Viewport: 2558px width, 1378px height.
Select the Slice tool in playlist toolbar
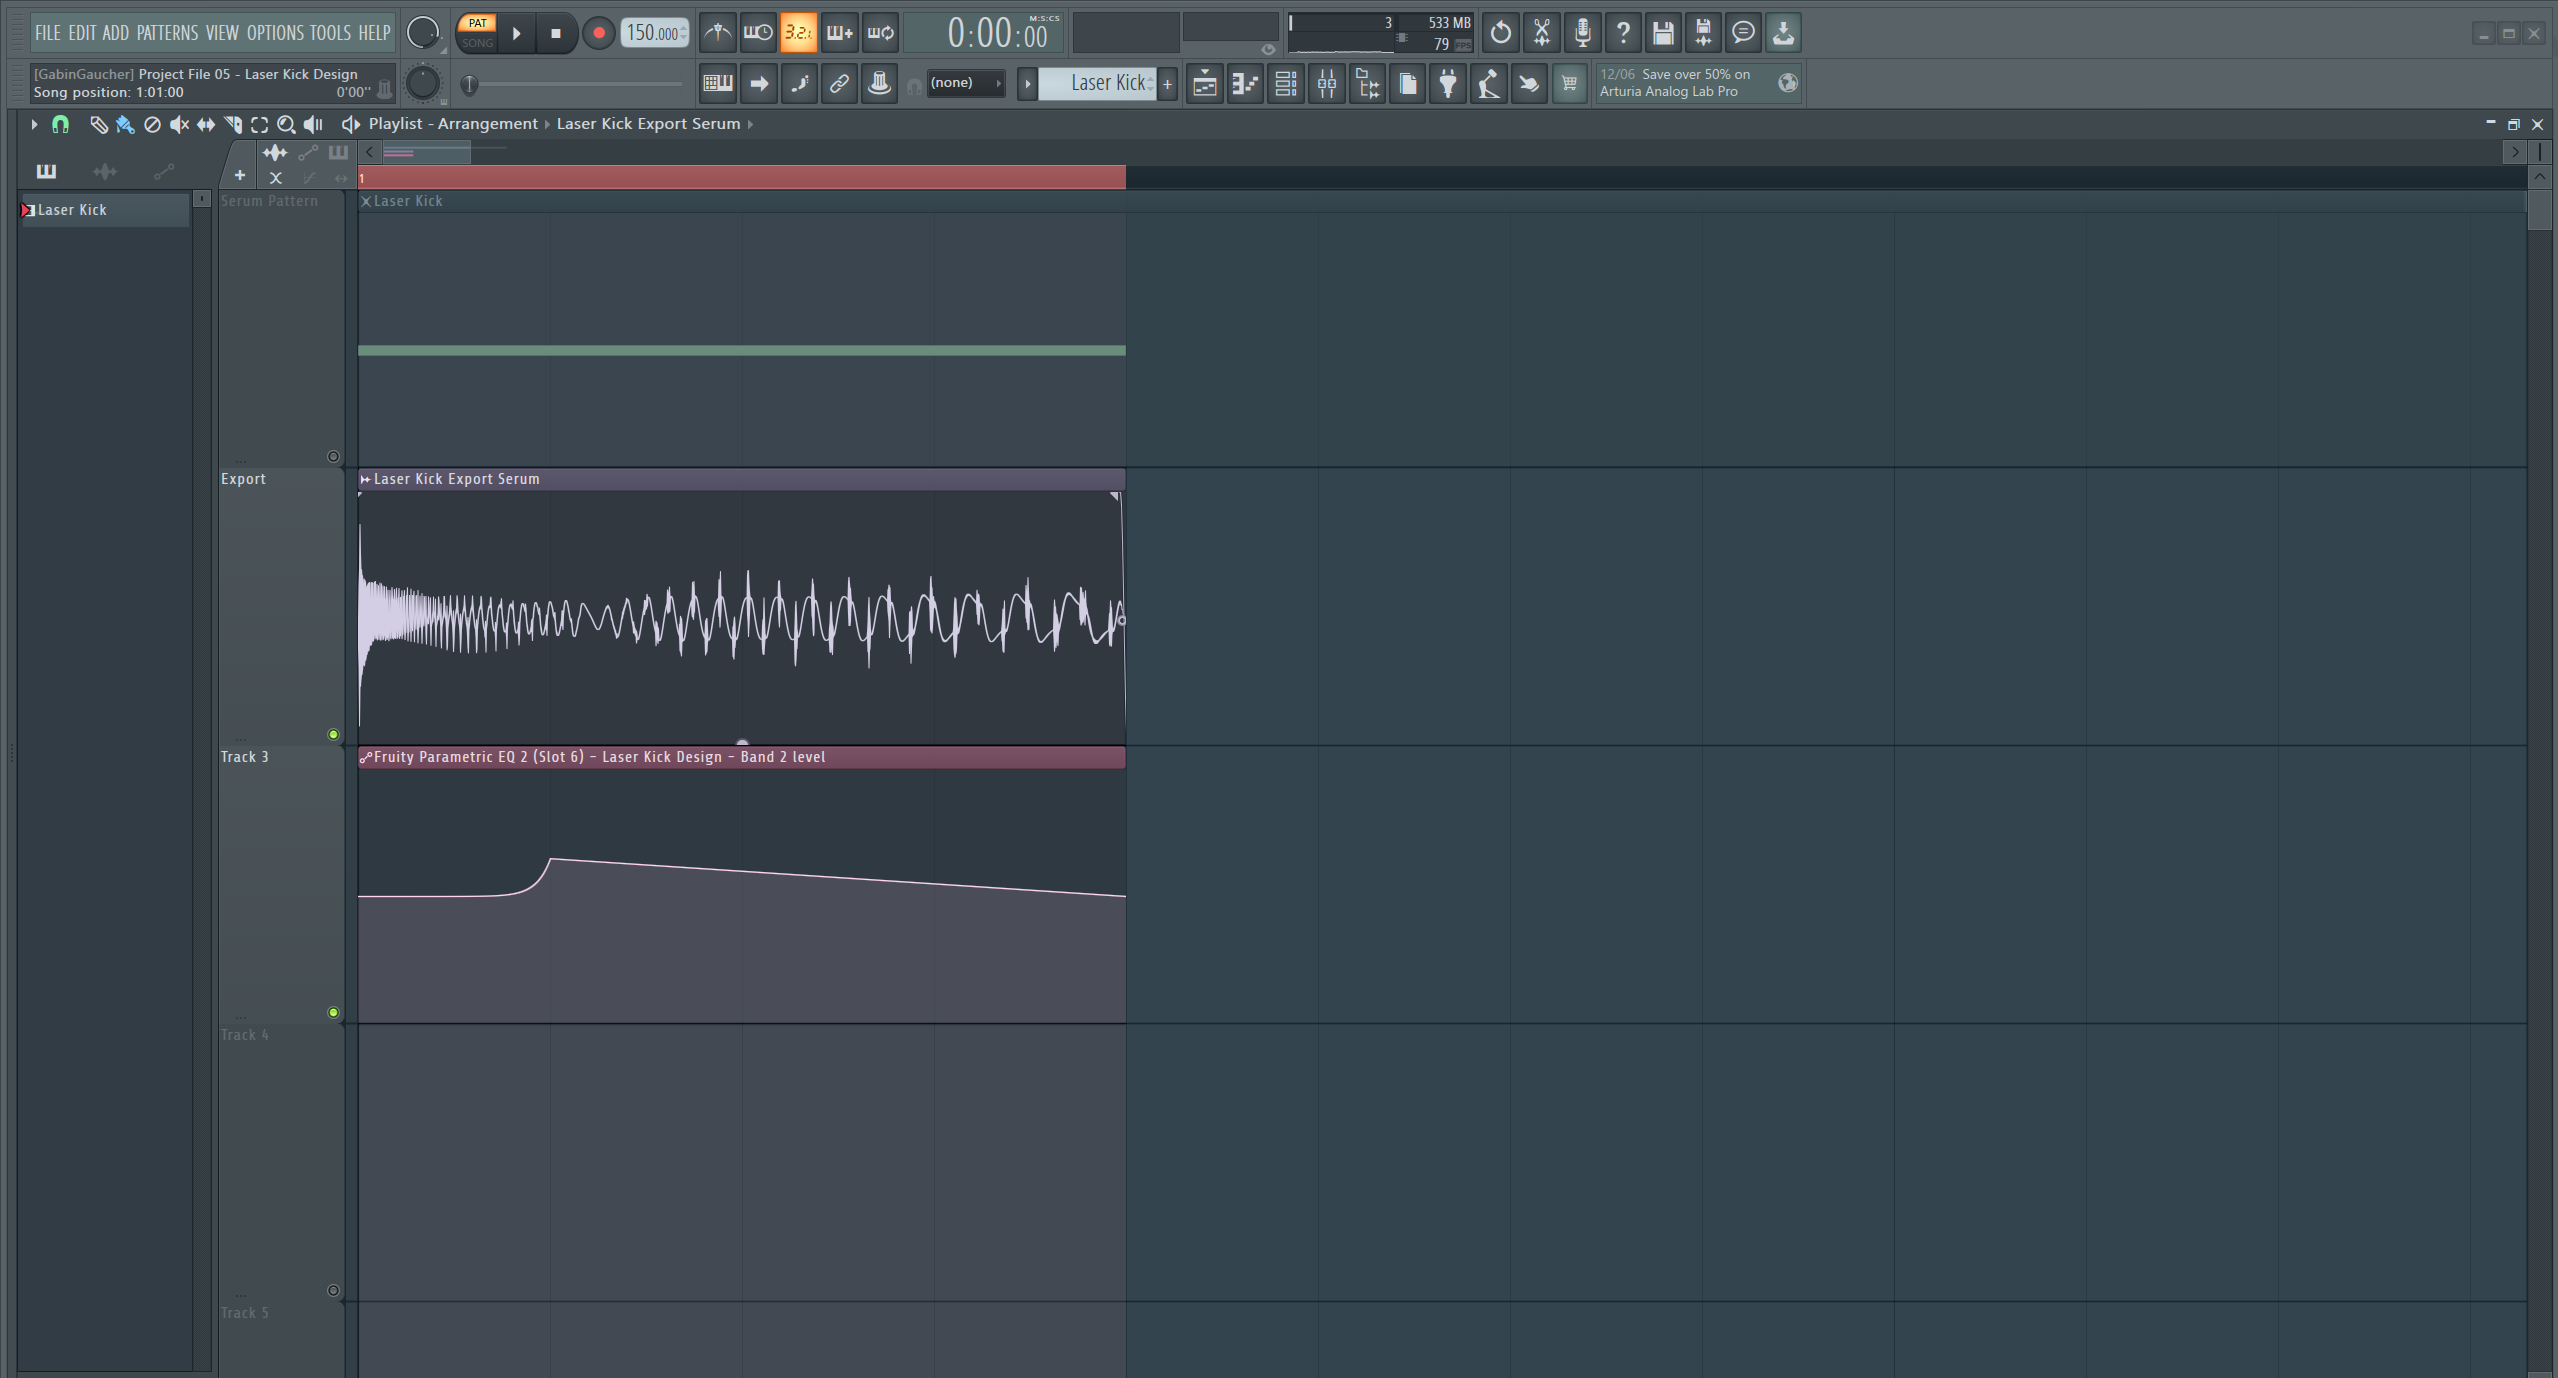click(x=232, y=124)
